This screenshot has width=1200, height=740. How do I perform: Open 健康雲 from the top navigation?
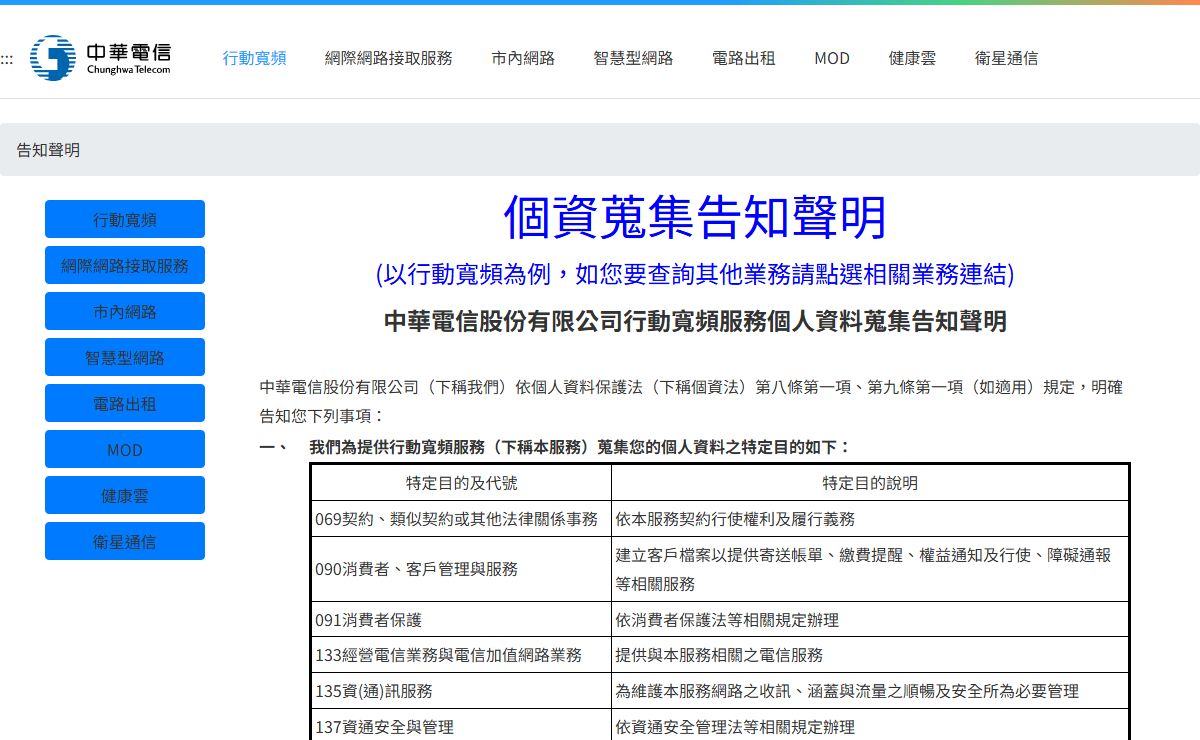point(912,58)
